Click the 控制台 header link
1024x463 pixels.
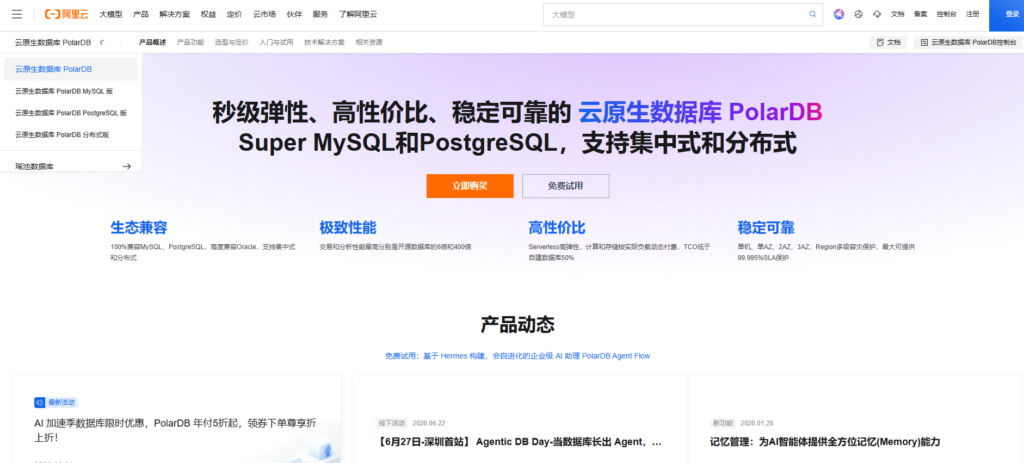[x=946, y=14]
